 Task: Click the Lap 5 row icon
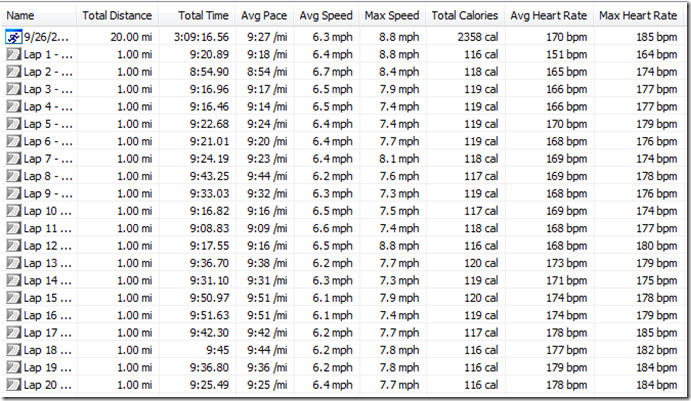coord(13,125)
